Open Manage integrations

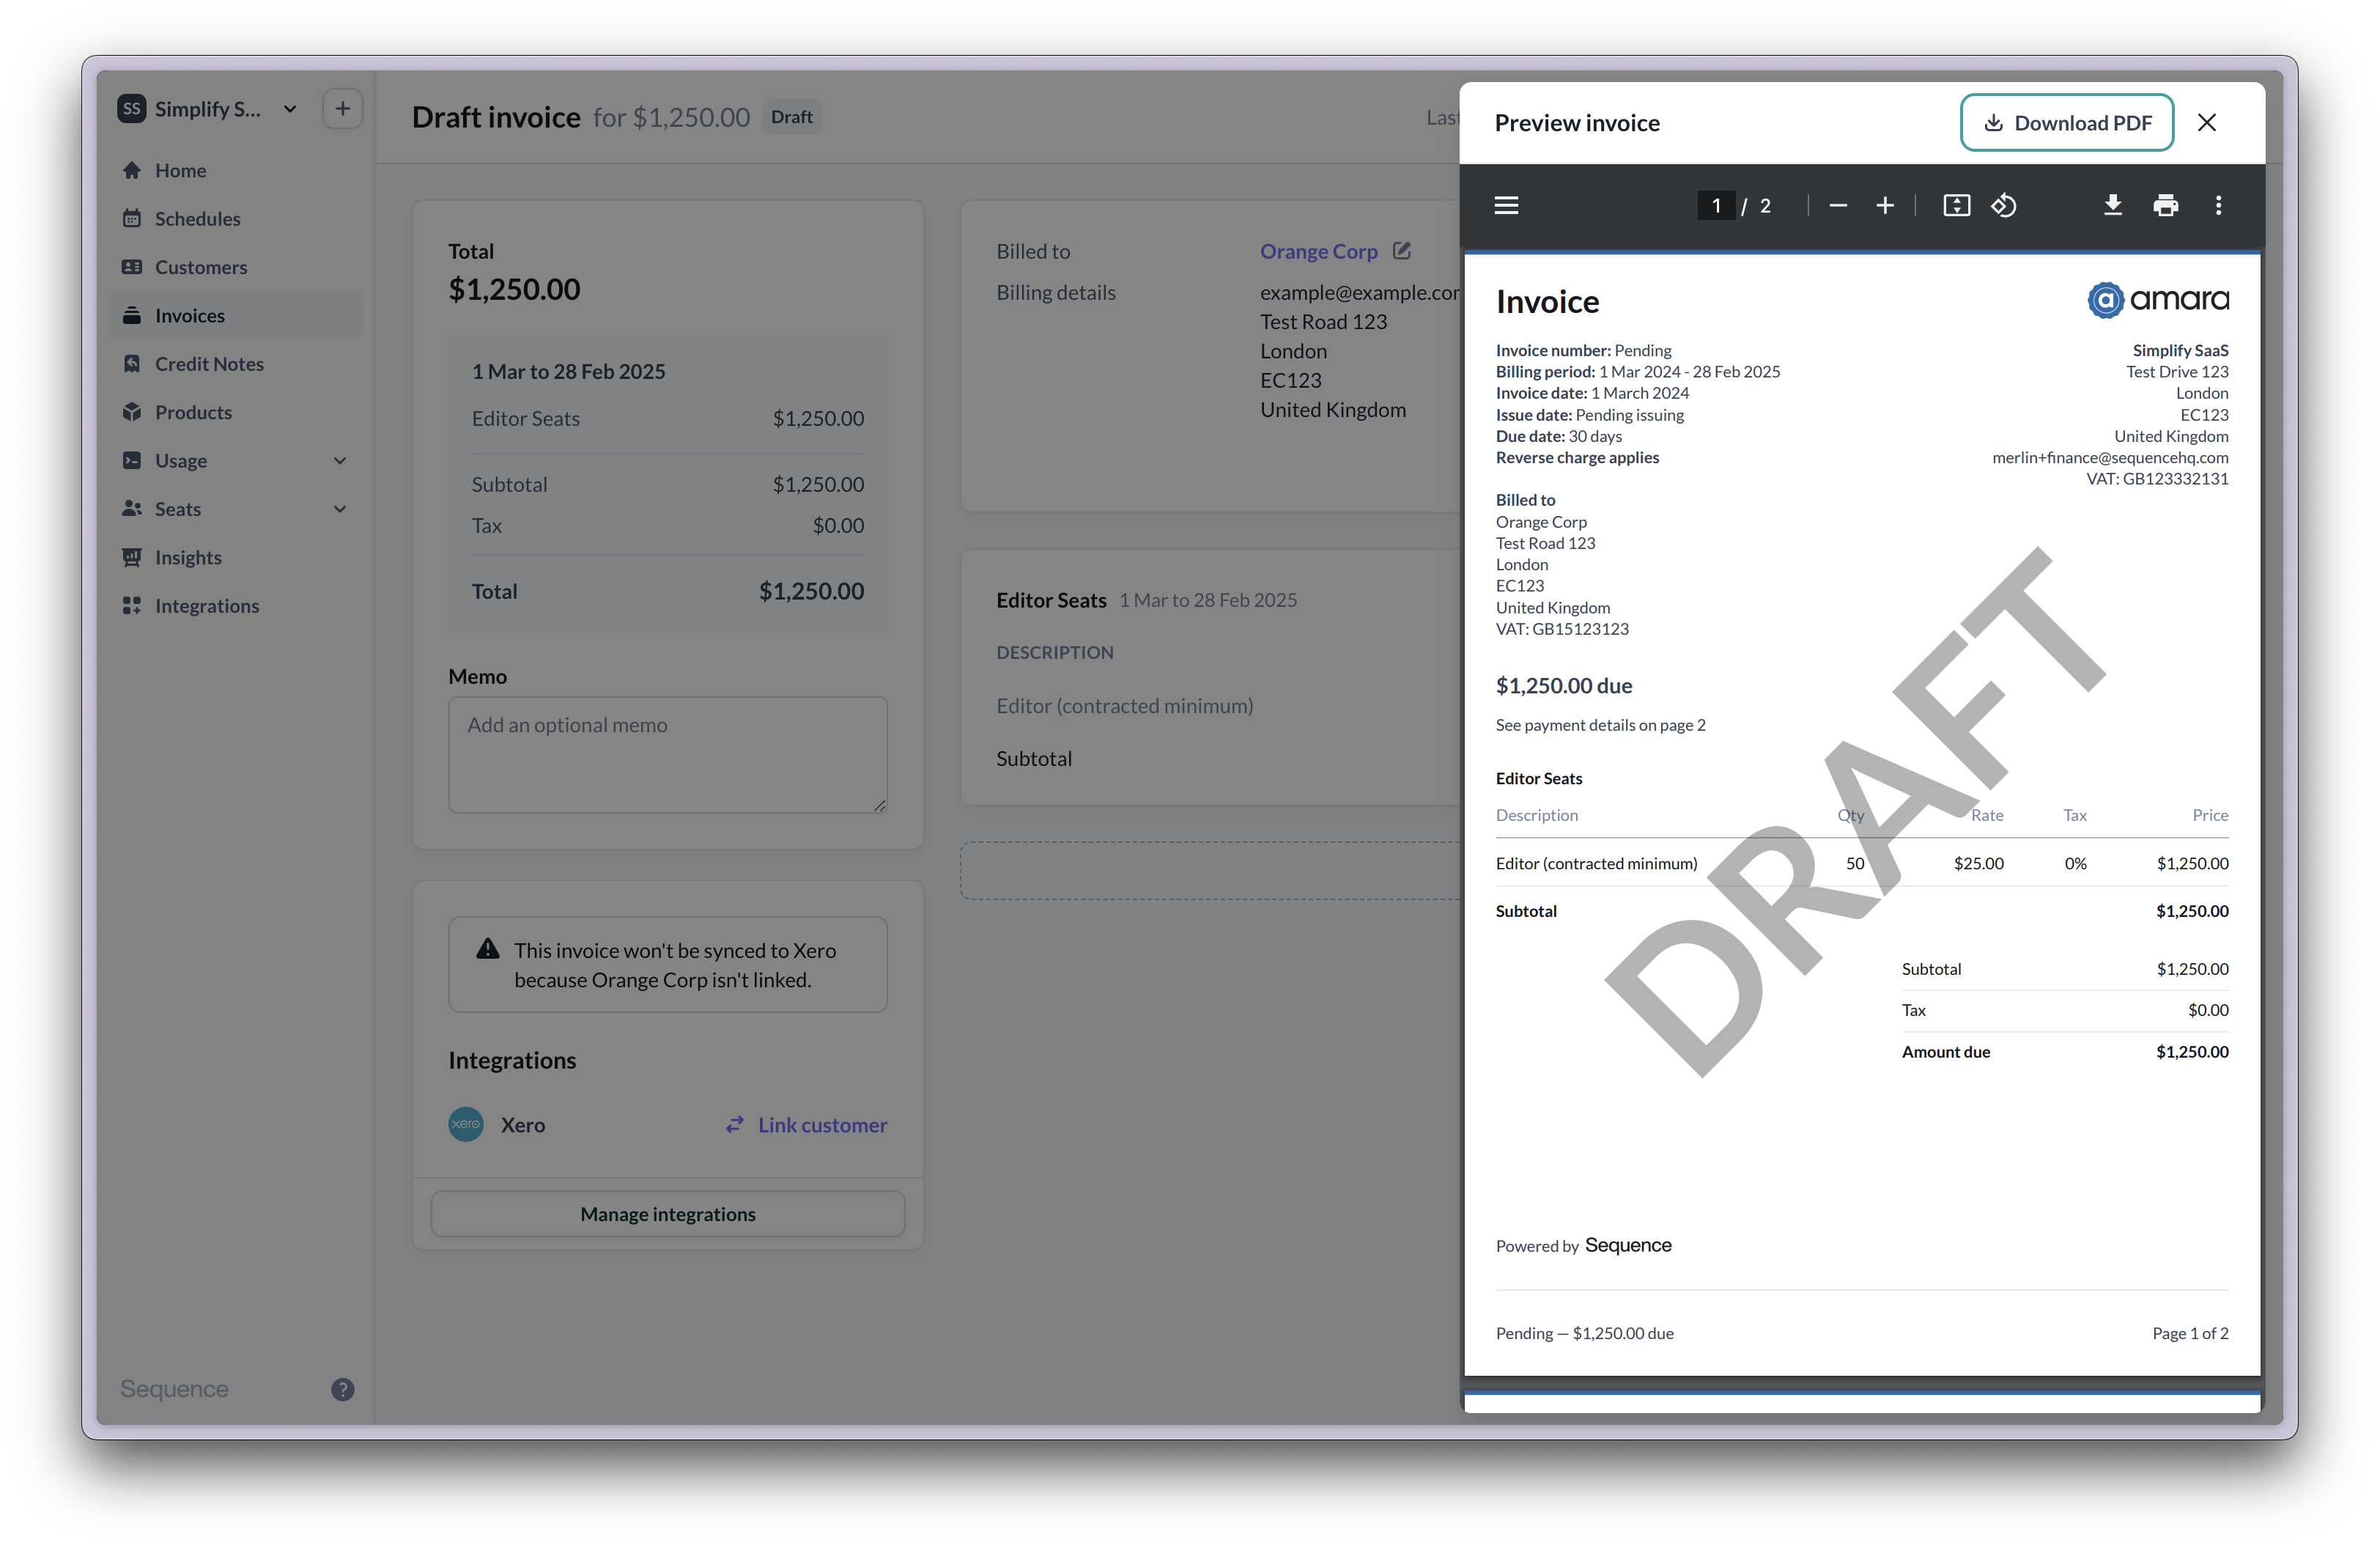[667, 1214]
